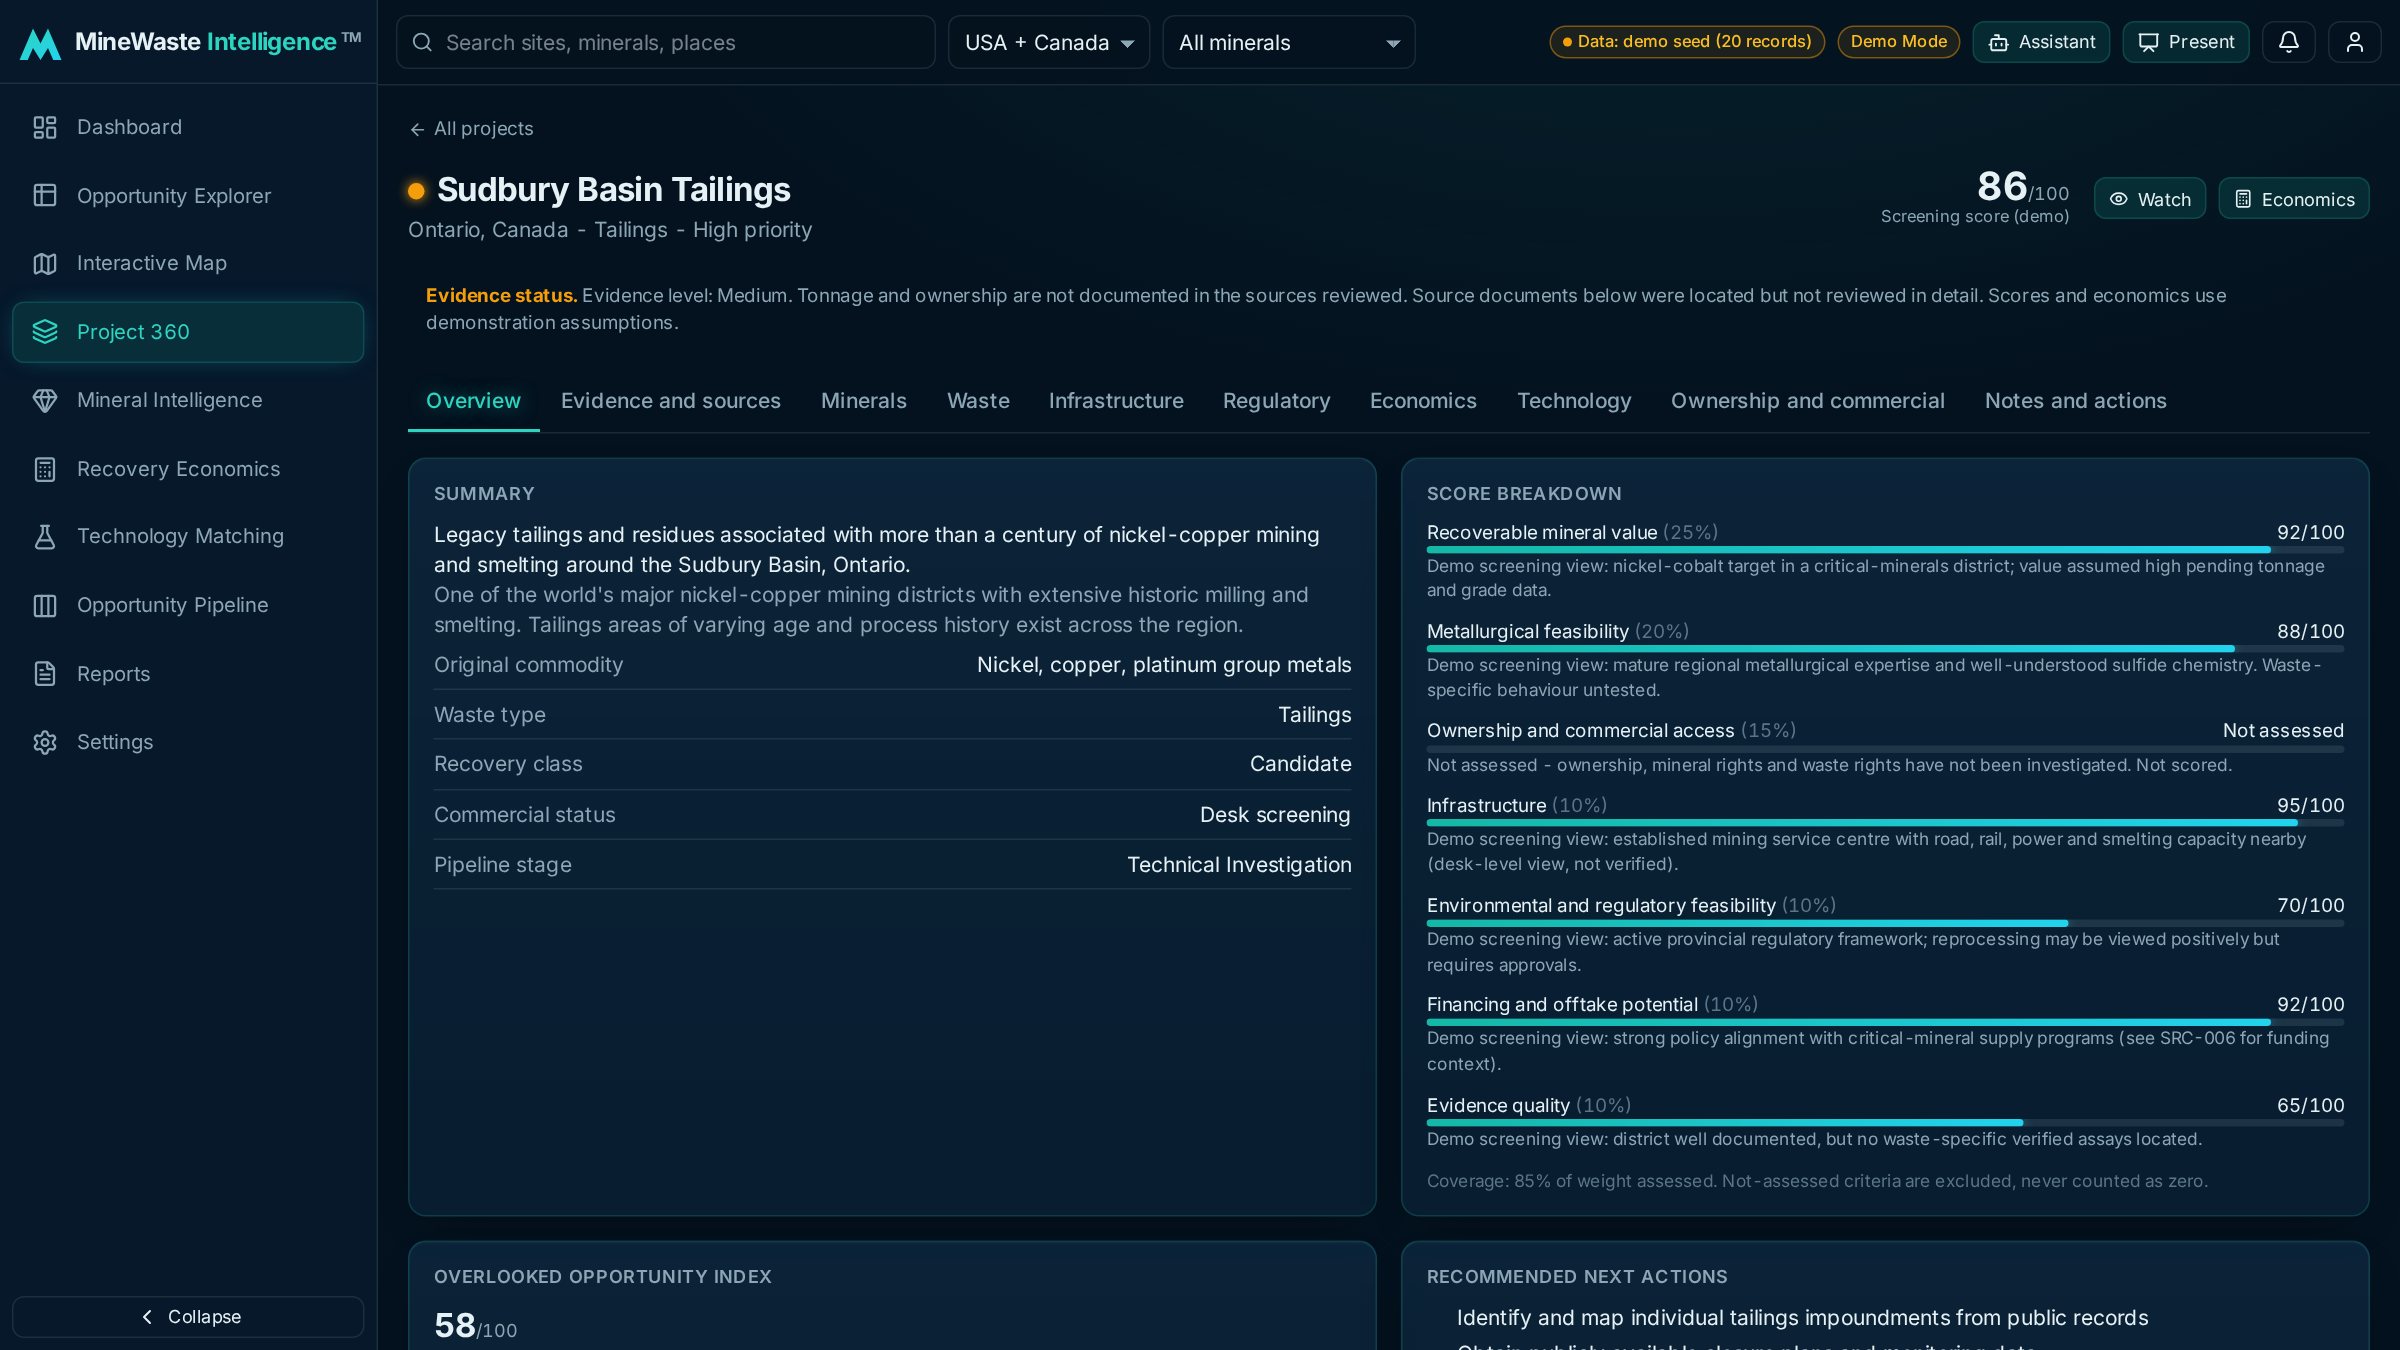Image resolution: width=2400 pixels, height=1350 pixels.
Task: Click the Economics button near score
Action: [x=2294, y=199]
